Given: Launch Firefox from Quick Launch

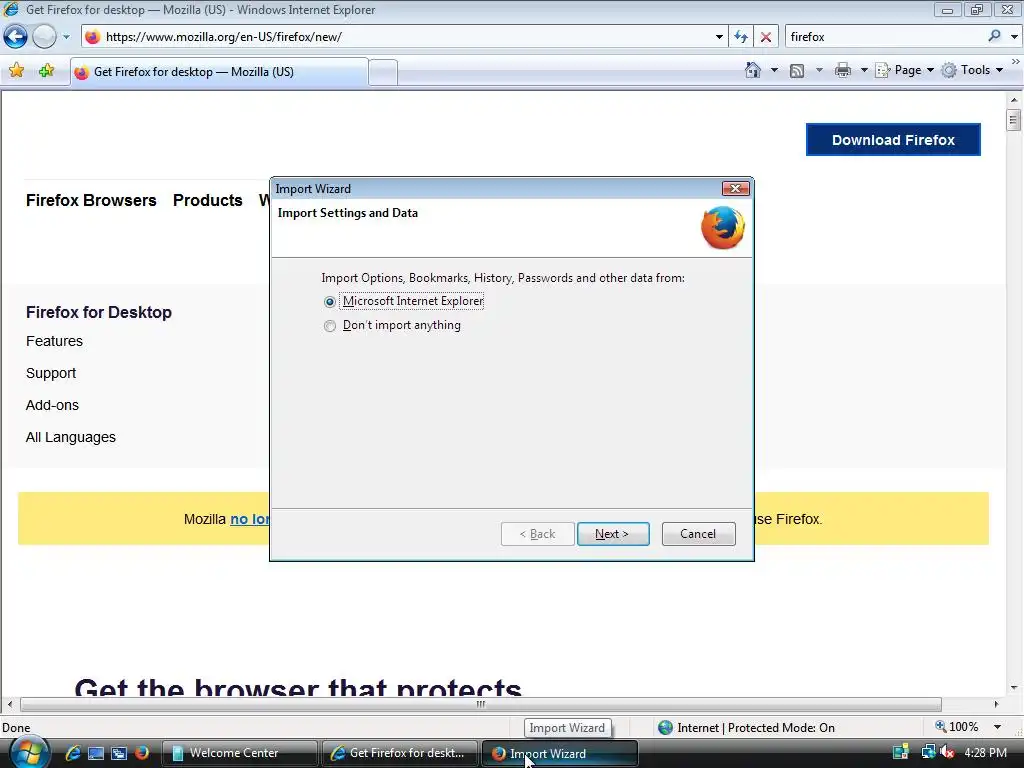Looking at the screenshot, I should pyautogui.click(x=142, y=753).
